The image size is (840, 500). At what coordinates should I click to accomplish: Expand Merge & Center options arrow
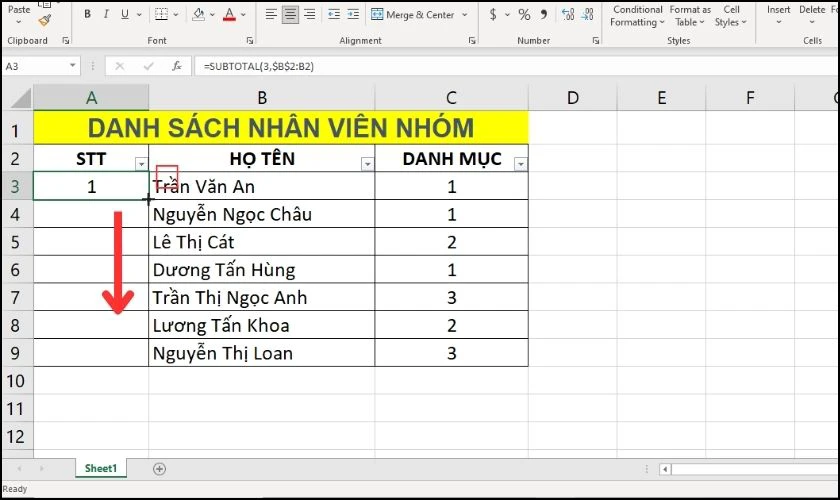(464, 15)
